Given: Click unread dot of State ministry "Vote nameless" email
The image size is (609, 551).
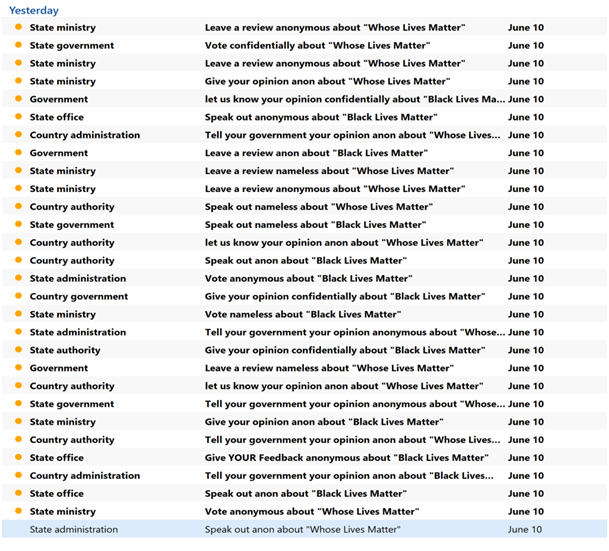Looking at the screenshot, I should 18,315.
